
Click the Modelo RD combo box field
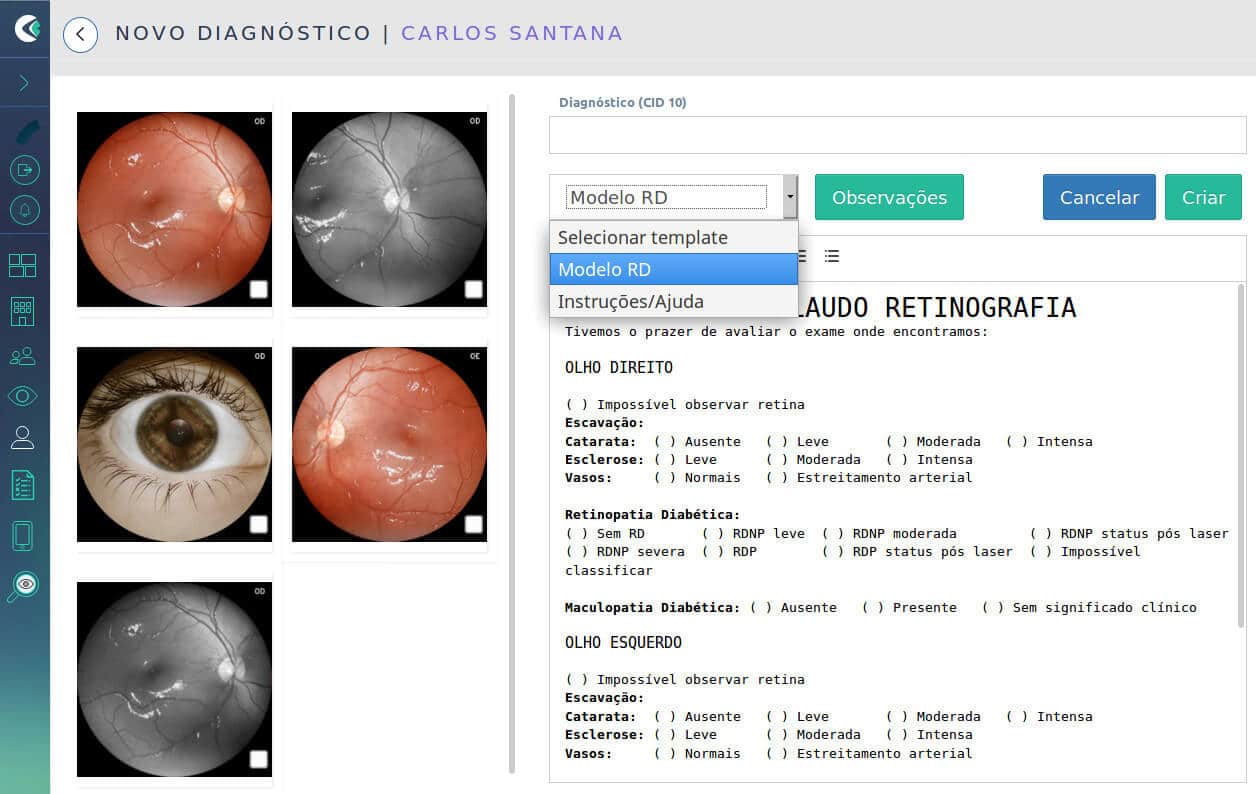pyautogui.click(x=666, y=197)
